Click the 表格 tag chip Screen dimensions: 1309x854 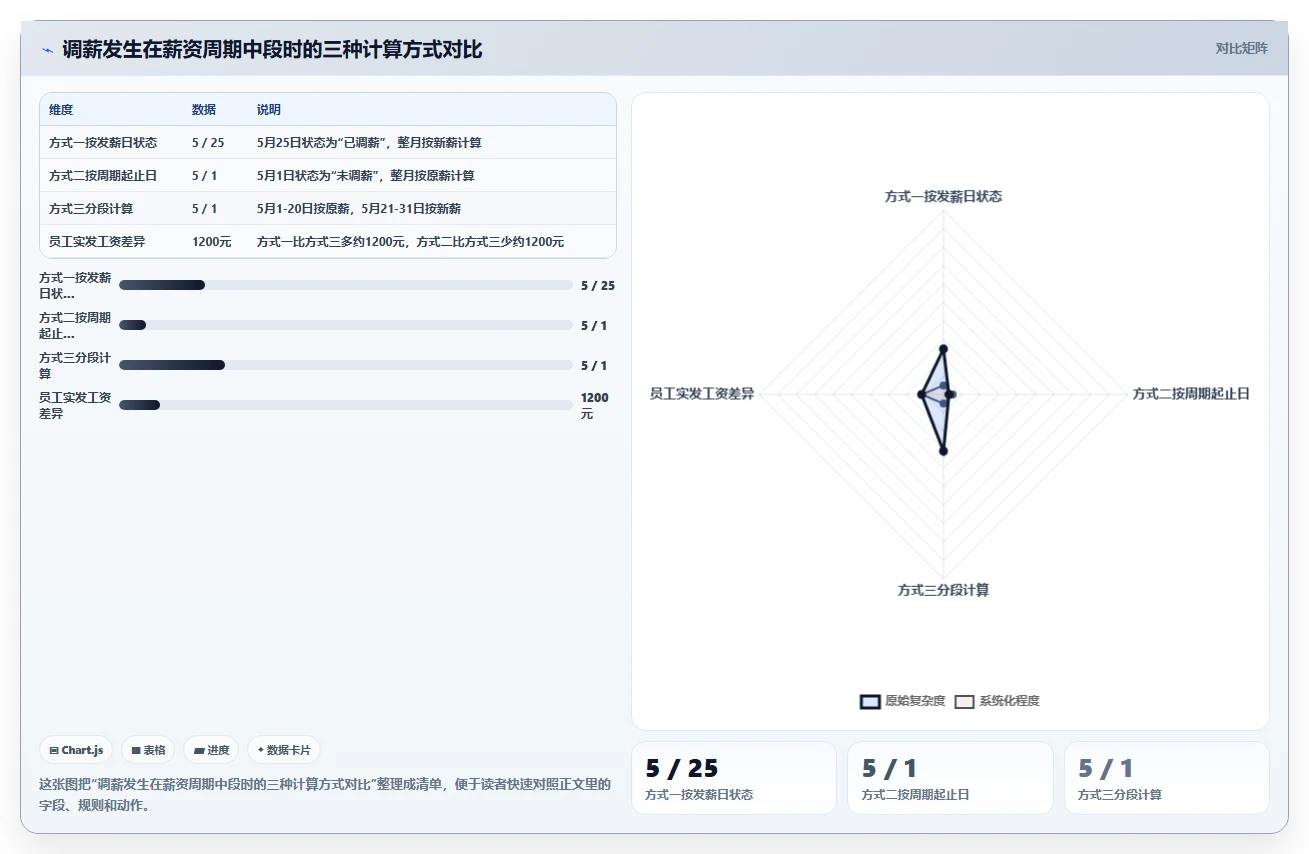coord(148,750)
